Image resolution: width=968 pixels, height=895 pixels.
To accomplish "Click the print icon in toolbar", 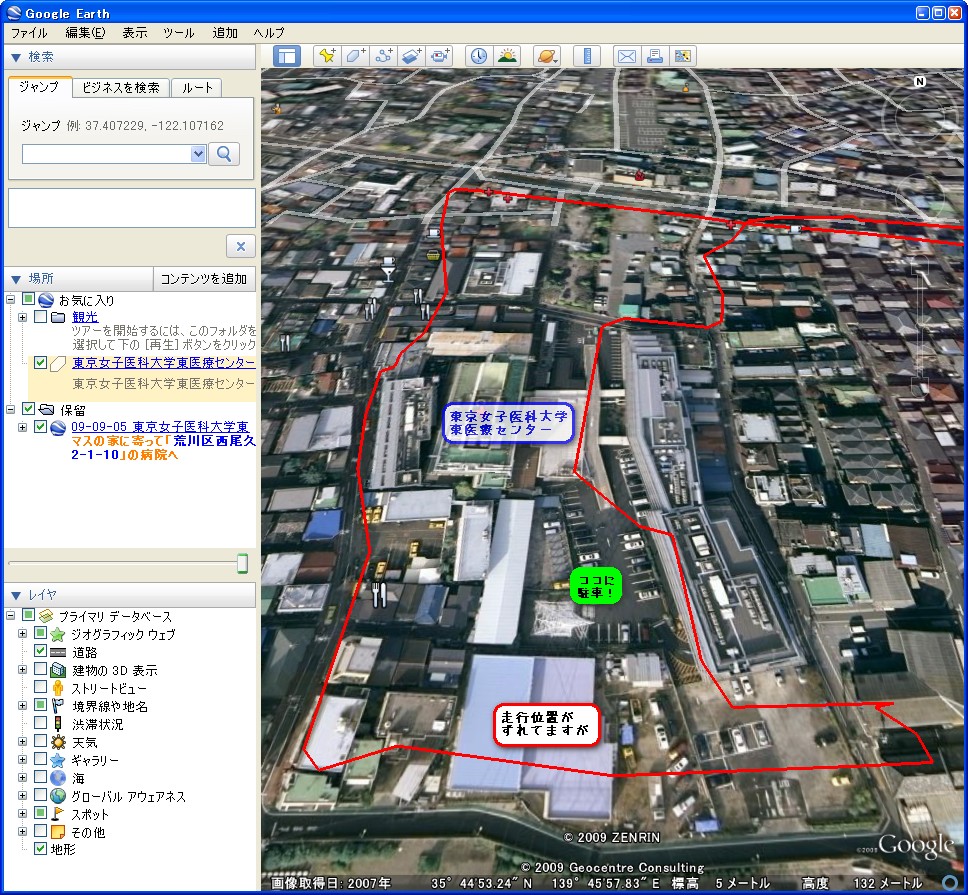I will [x=654, y=56].
